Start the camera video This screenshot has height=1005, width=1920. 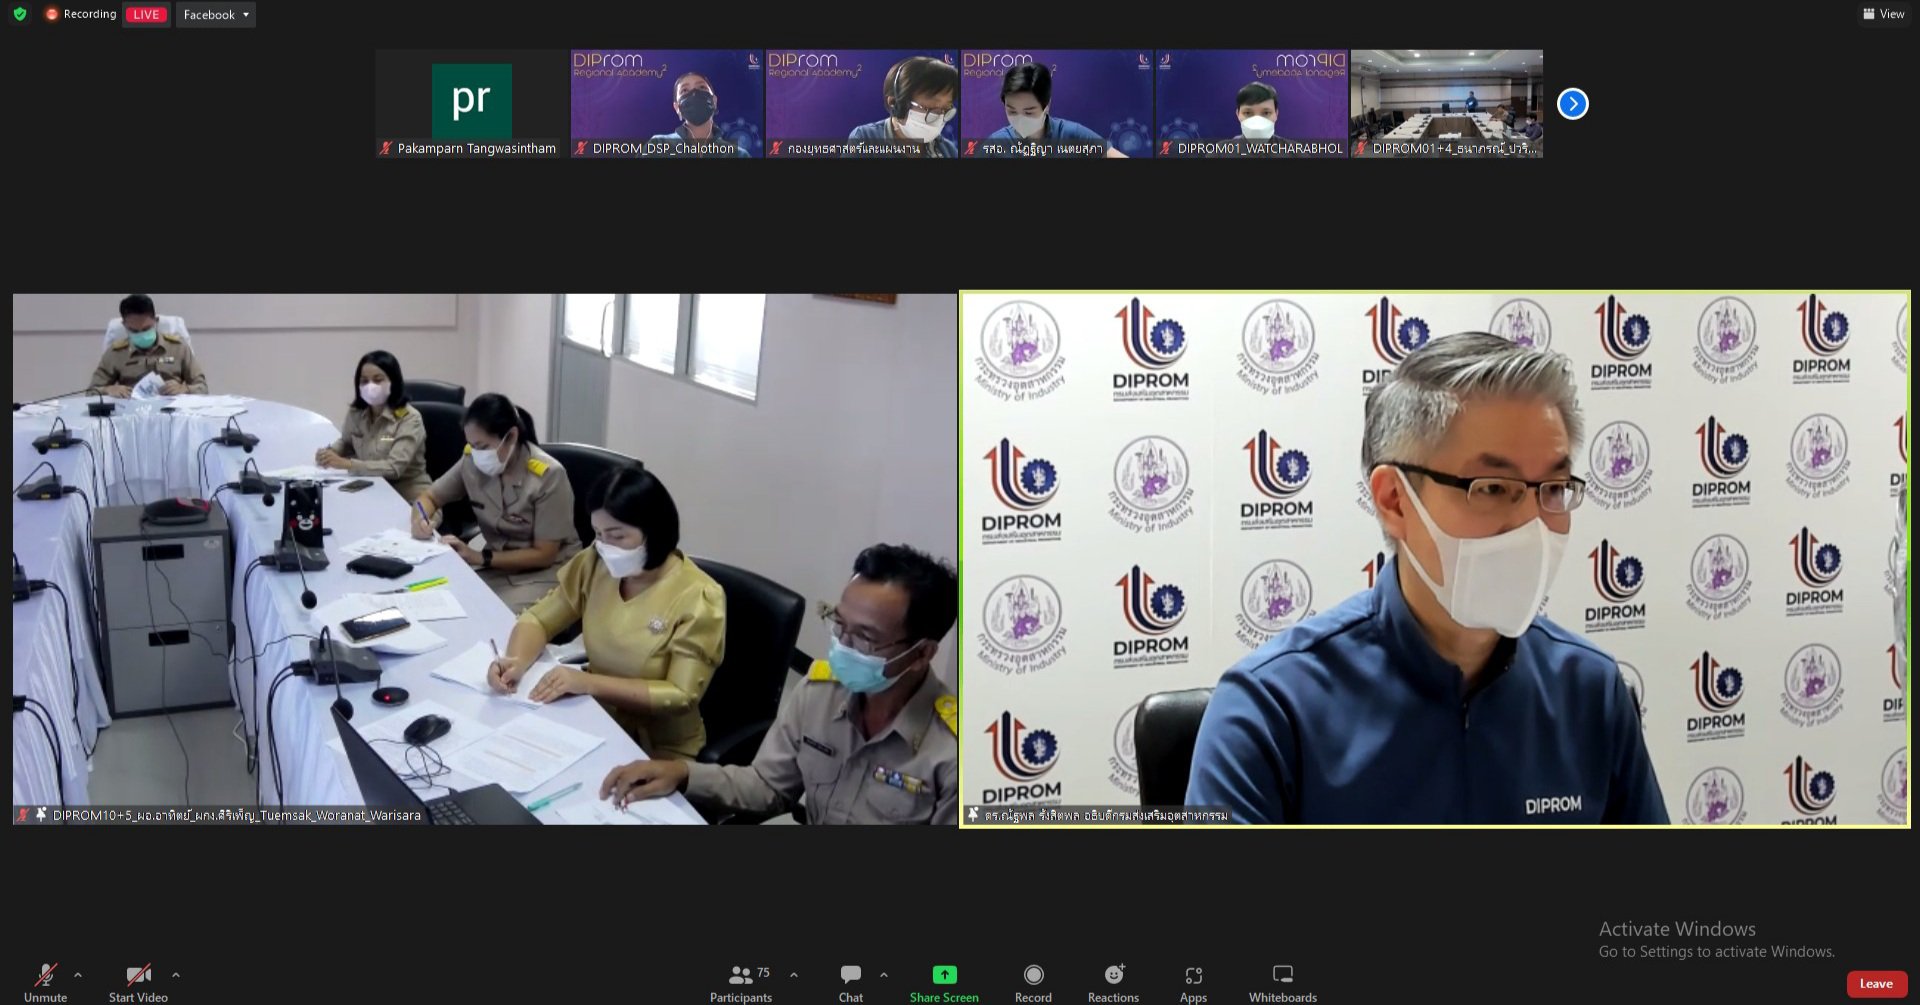[138, 981]
